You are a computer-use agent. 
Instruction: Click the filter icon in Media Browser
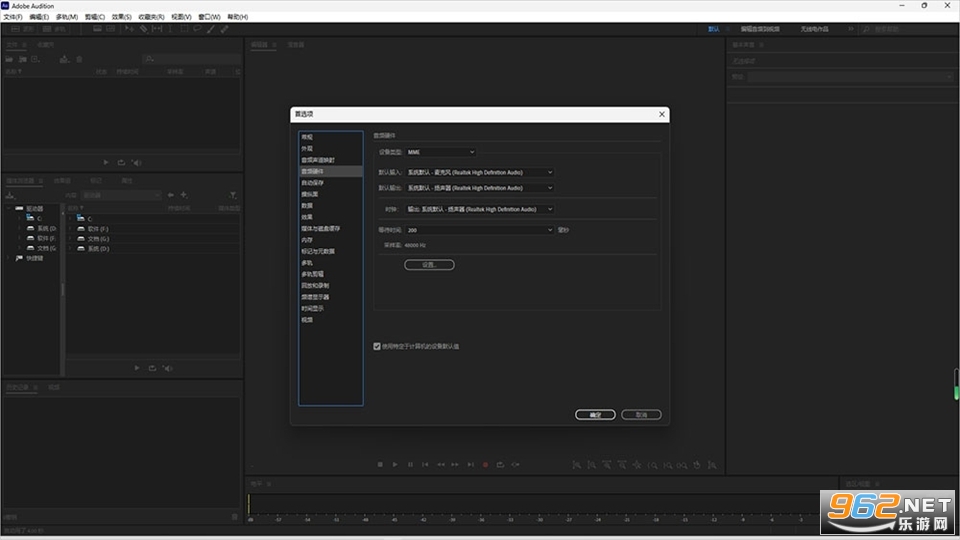coord(233,195)
